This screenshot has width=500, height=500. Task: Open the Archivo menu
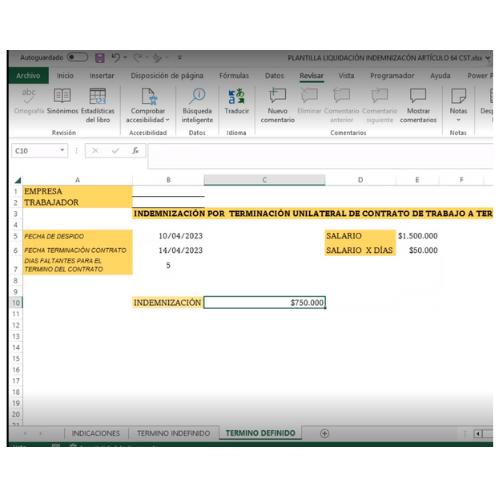(x=28, y=76)
